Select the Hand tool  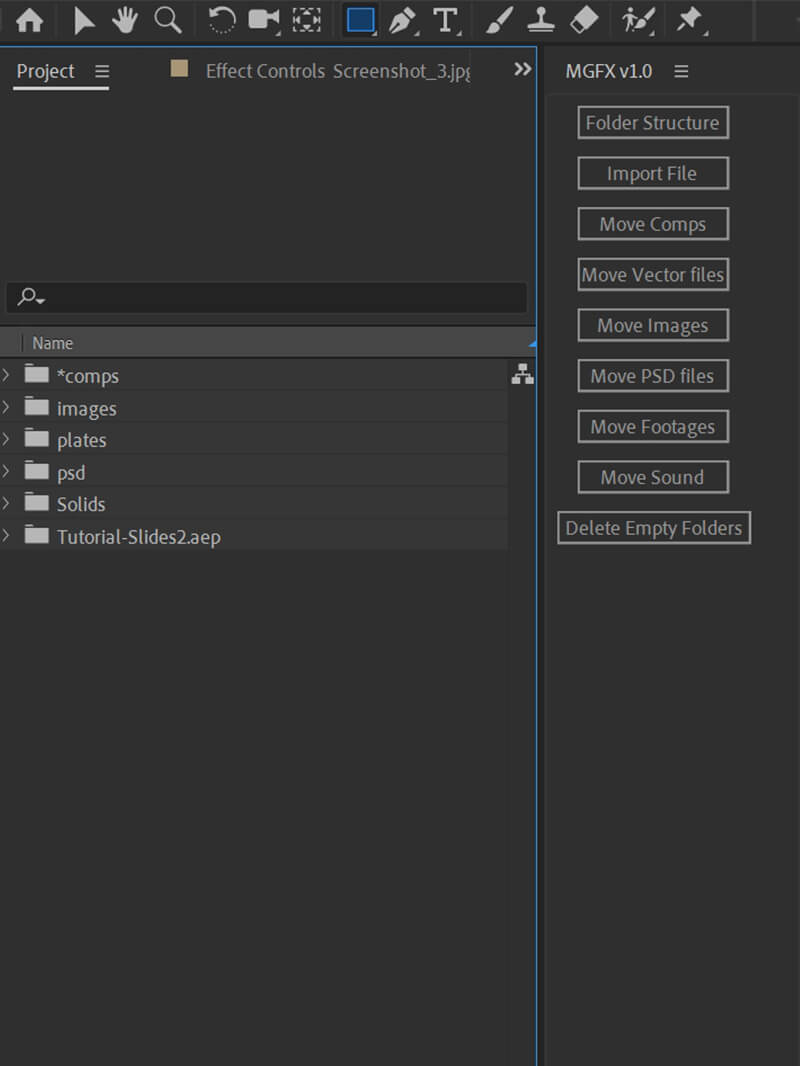[125, 20]
